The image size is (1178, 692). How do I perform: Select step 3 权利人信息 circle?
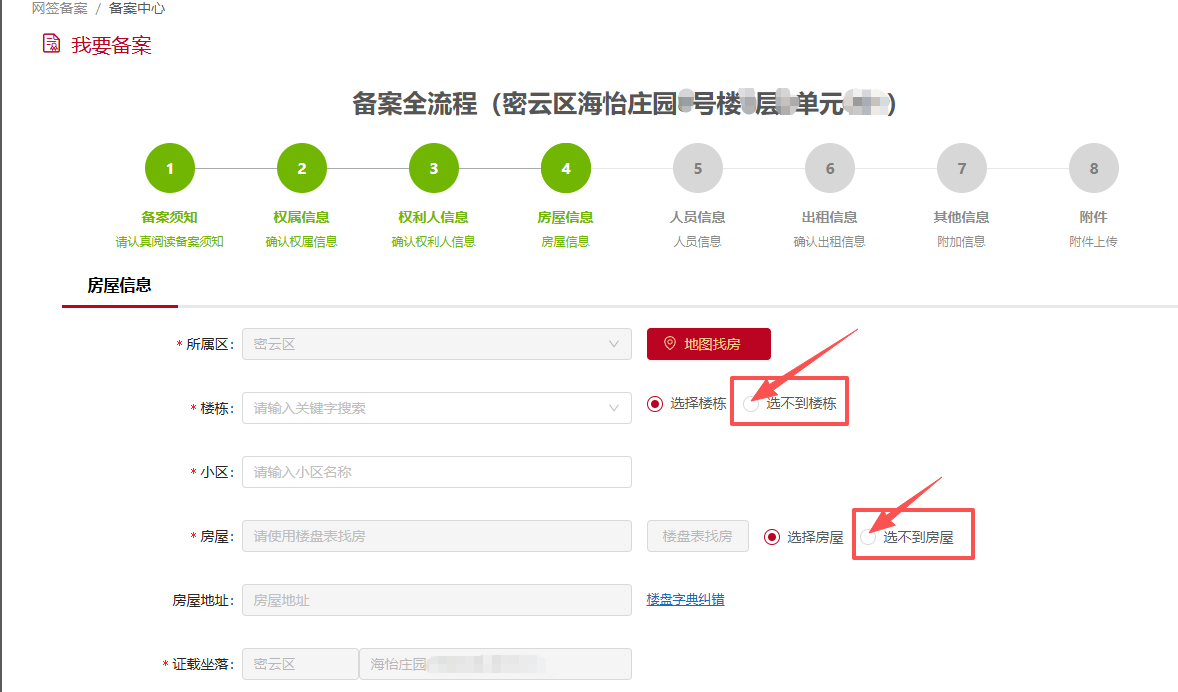433,168
